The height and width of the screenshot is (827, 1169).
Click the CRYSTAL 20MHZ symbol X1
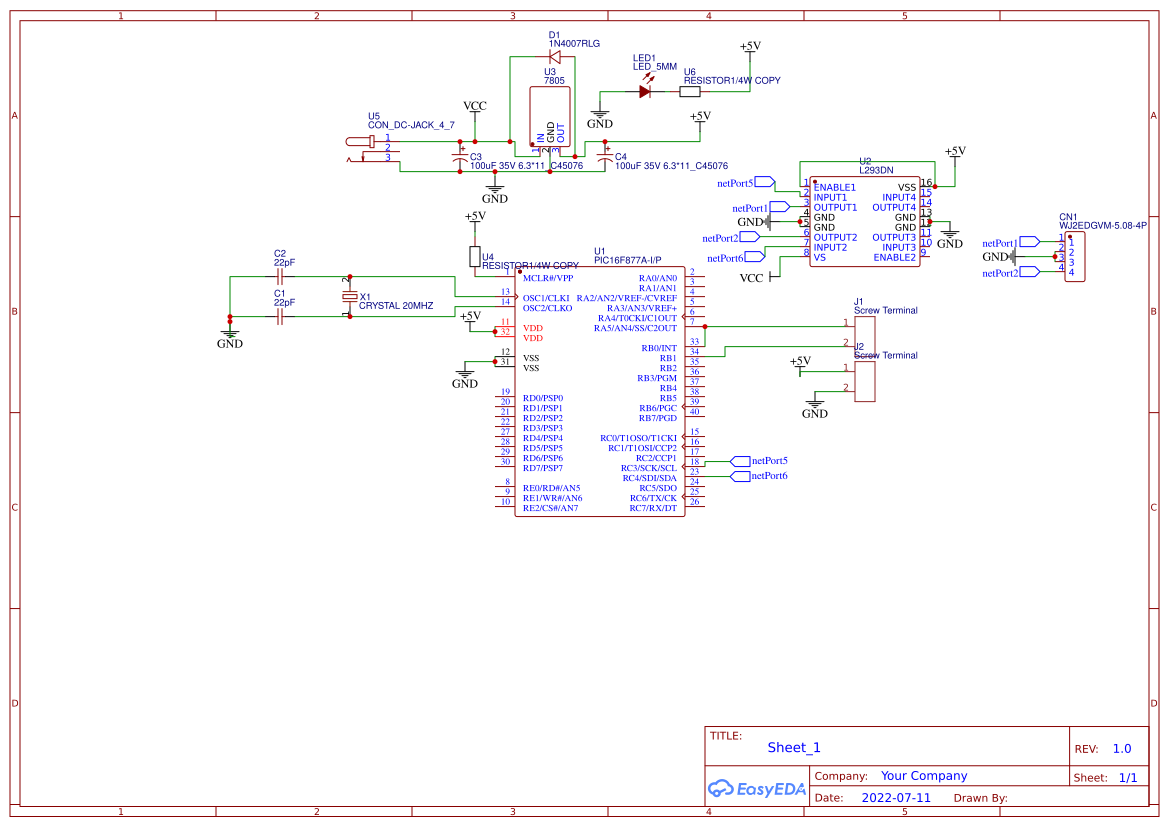click(350, 295)
